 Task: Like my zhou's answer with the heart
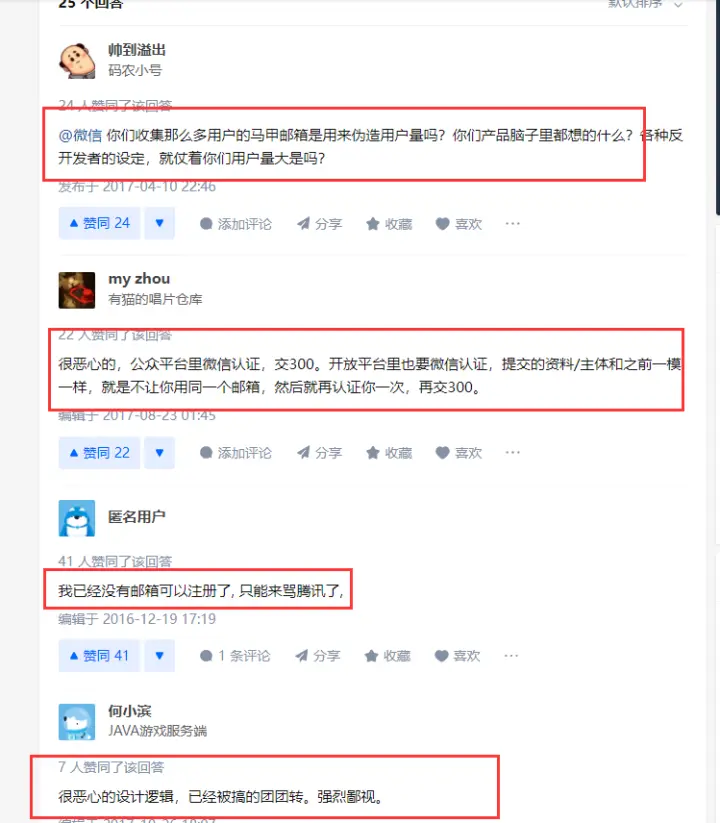pos(459,453)
